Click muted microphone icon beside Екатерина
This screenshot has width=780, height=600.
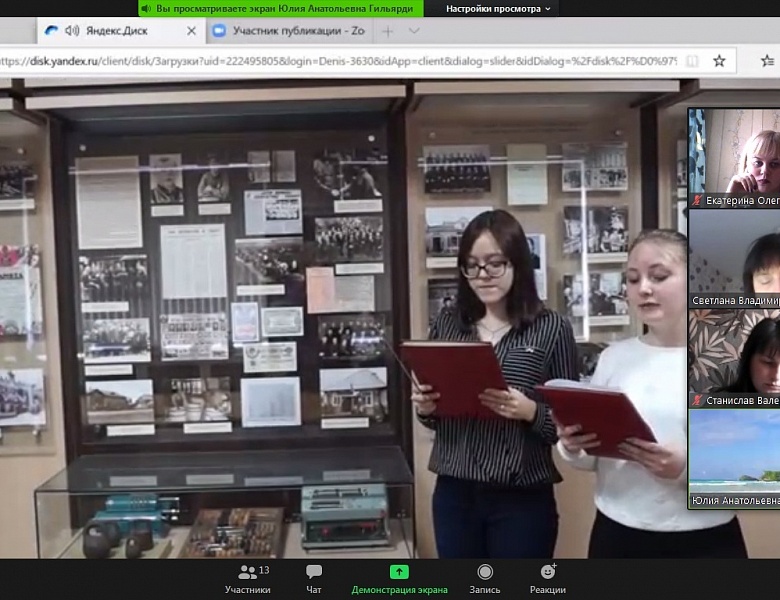pyautogui.click(x=697, y=201)
